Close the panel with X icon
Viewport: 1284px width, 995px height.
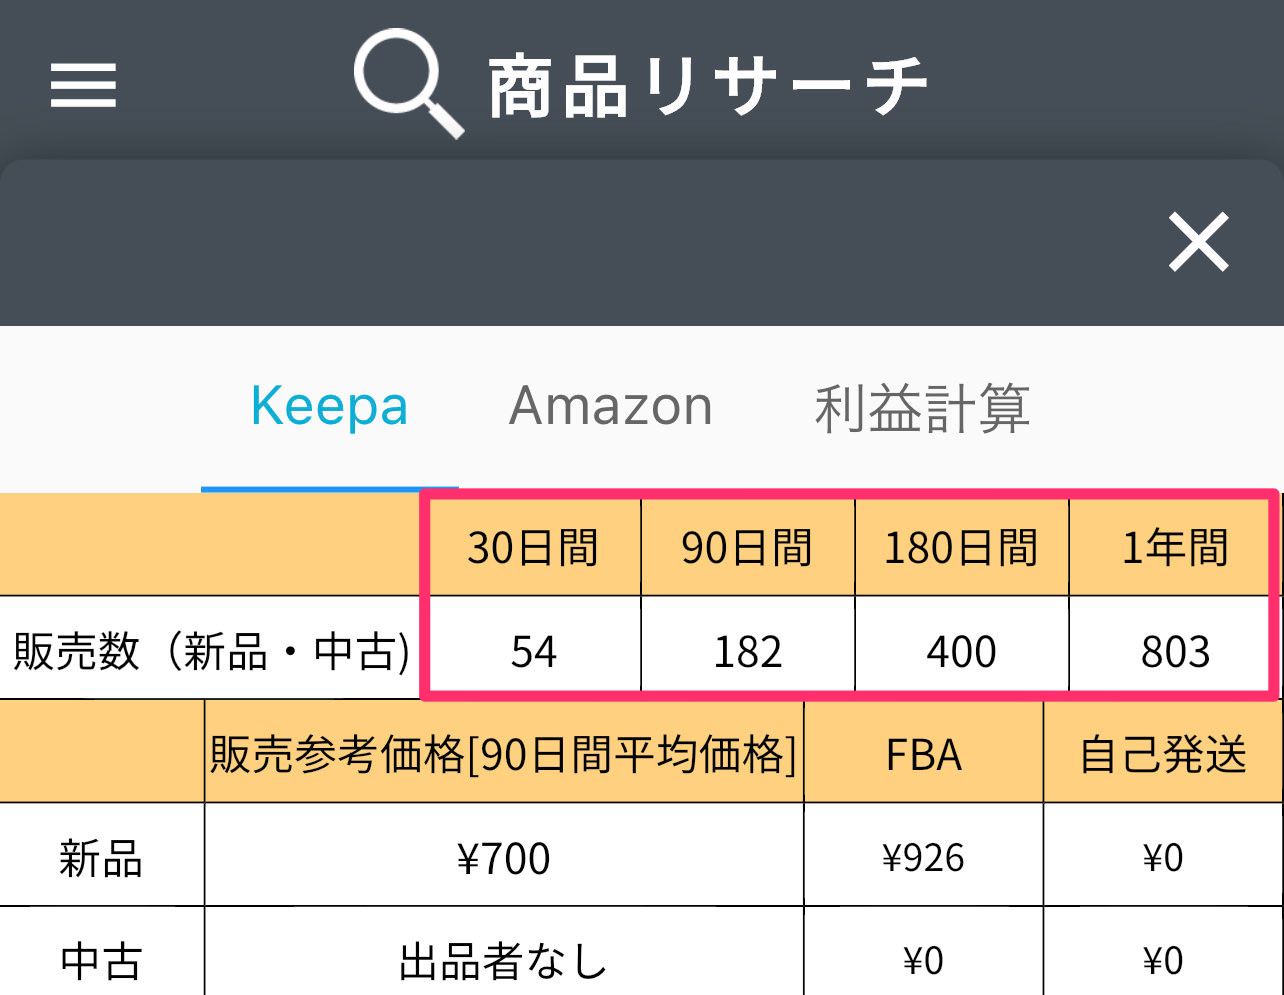[x=1198, y=243]
